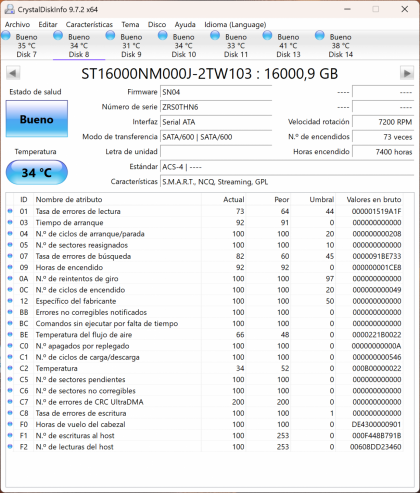
Task: Click status dot for attribute BB
Action: (x=10, y=312)
